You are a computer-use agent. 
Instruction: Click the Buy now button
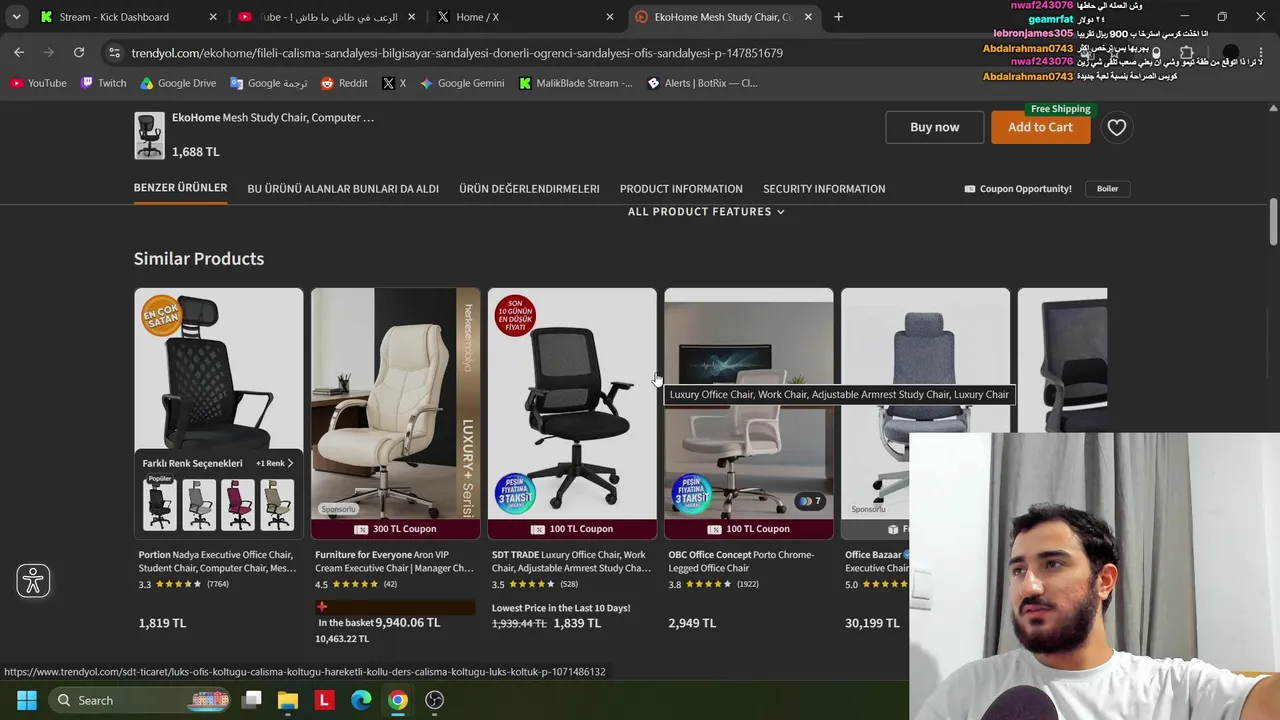935,127
